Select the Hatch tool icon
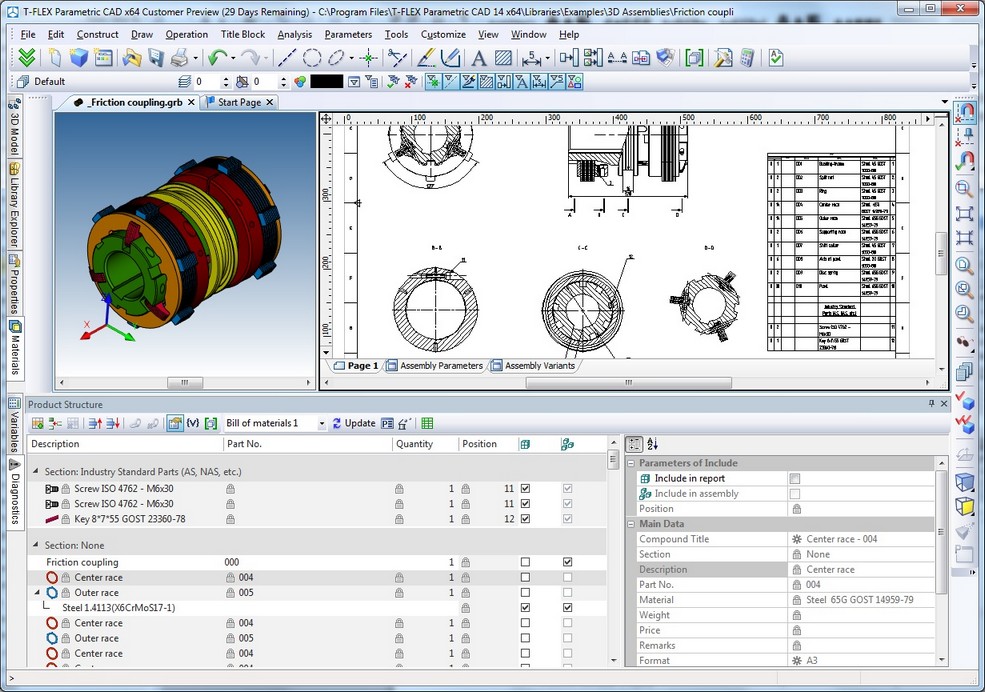 [504, 58]
